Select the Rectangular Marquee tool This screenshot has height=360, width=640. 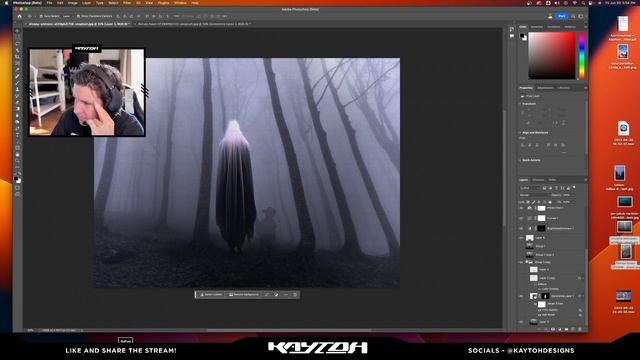17,38
